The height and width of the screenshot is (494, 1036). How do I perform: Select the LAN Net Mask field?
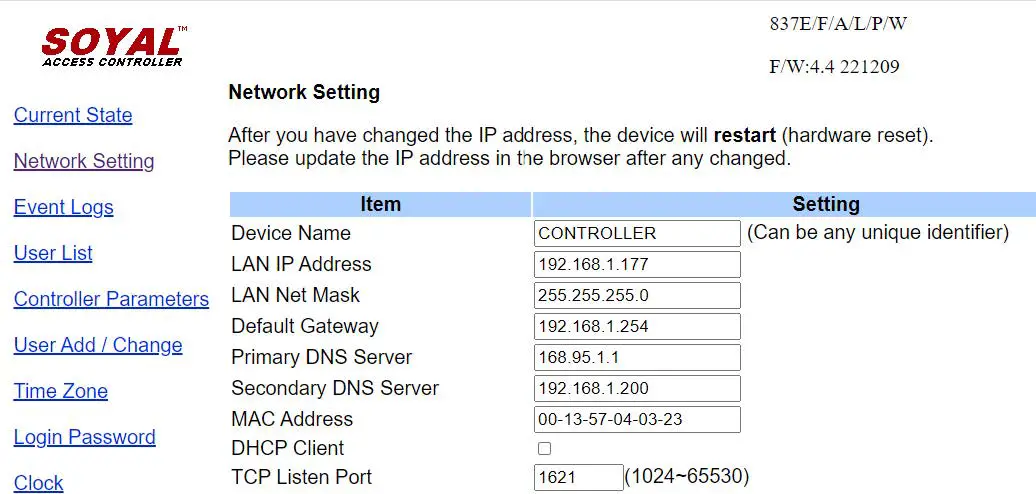[x=637, y=295]
